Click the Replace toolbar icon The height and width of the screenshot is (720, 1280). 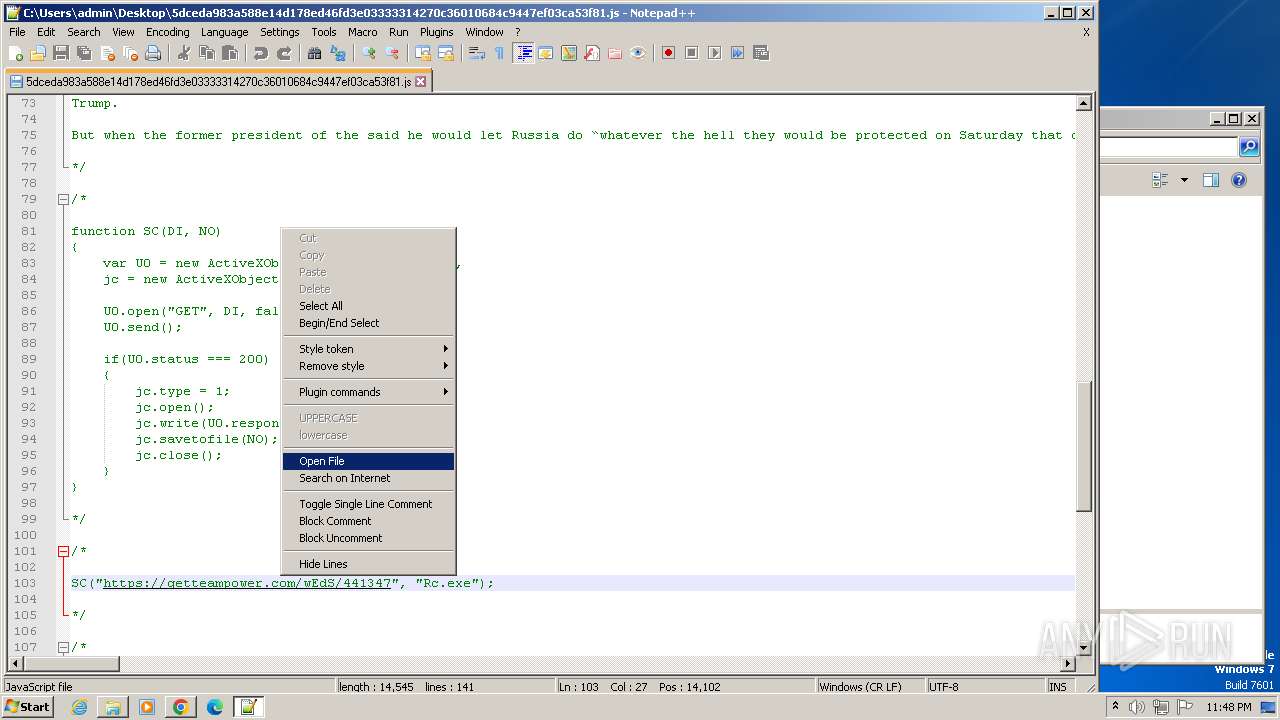click(x=337, y=53)
